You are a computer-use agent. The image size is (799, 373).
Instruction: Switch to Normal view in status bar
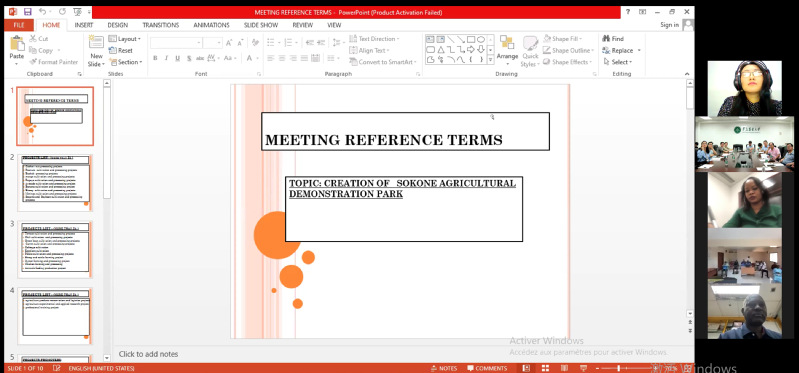[526, 368]
